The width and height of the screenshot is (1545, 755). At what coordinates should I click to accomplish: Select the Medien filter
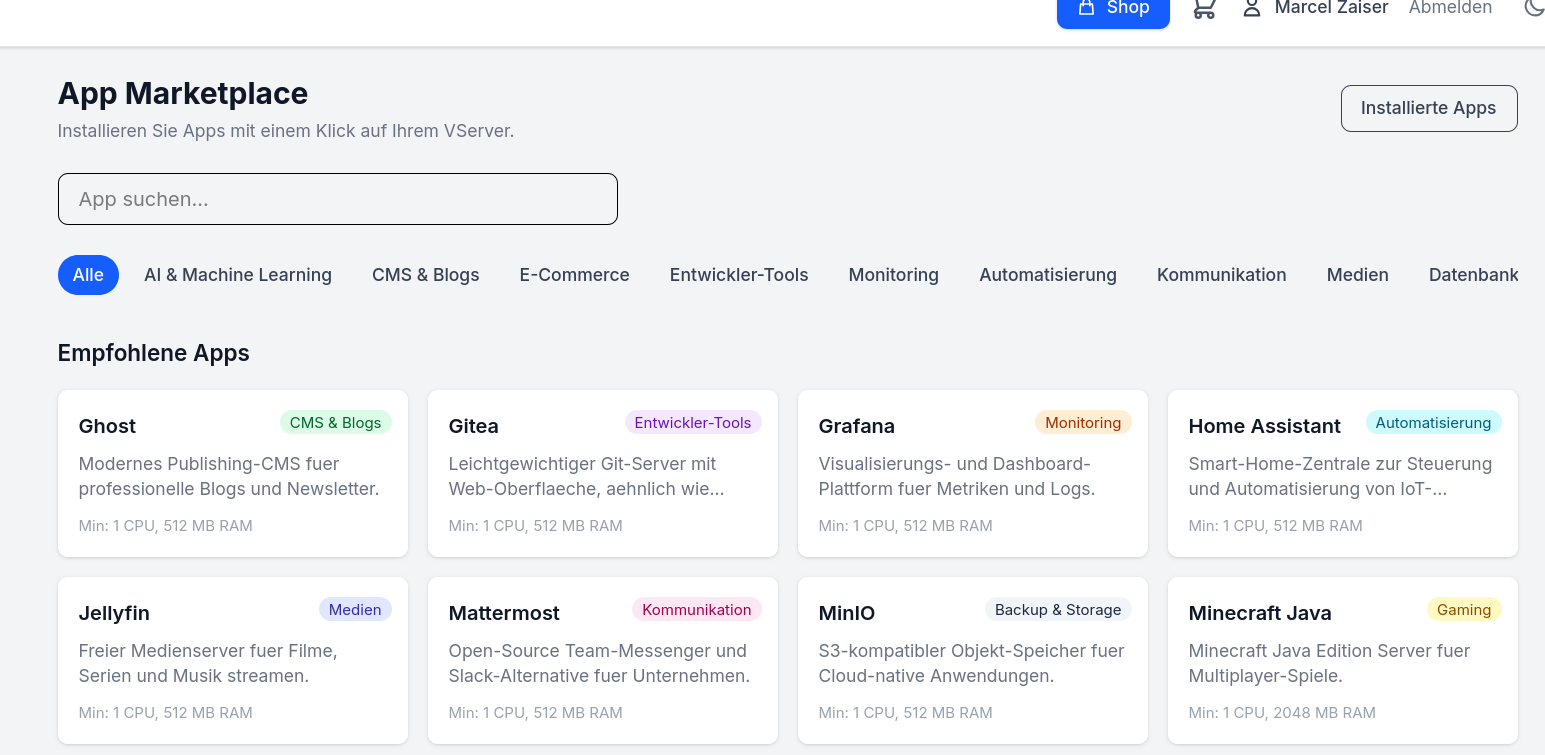coord(1357,274)
